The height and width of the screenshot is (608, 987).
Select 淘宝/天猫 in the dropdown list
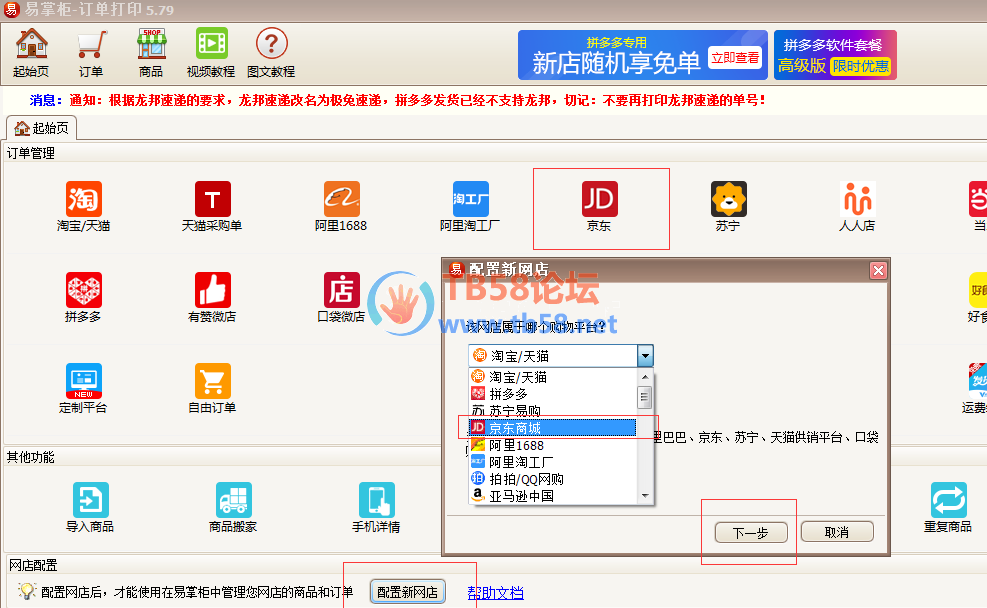(x=553, y=377)
